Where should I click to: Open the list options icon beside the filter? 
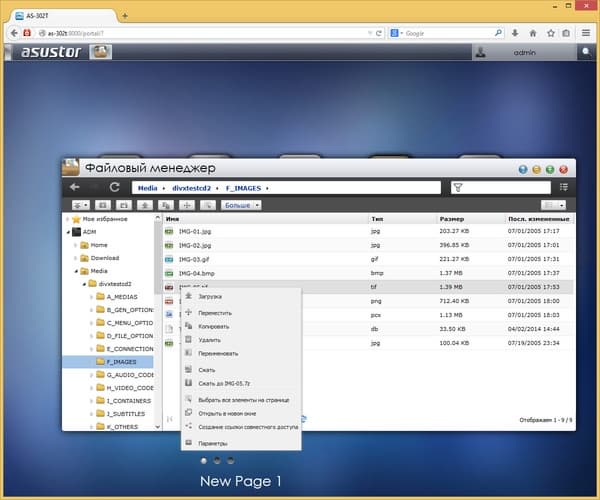(x=564, y=187)
